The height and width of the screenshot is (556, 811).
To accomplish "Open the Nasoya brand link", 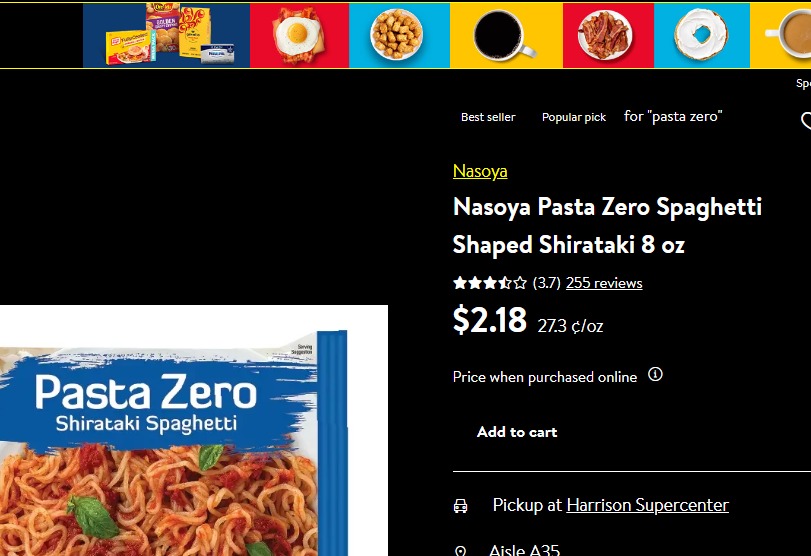I will coord(480,171).
